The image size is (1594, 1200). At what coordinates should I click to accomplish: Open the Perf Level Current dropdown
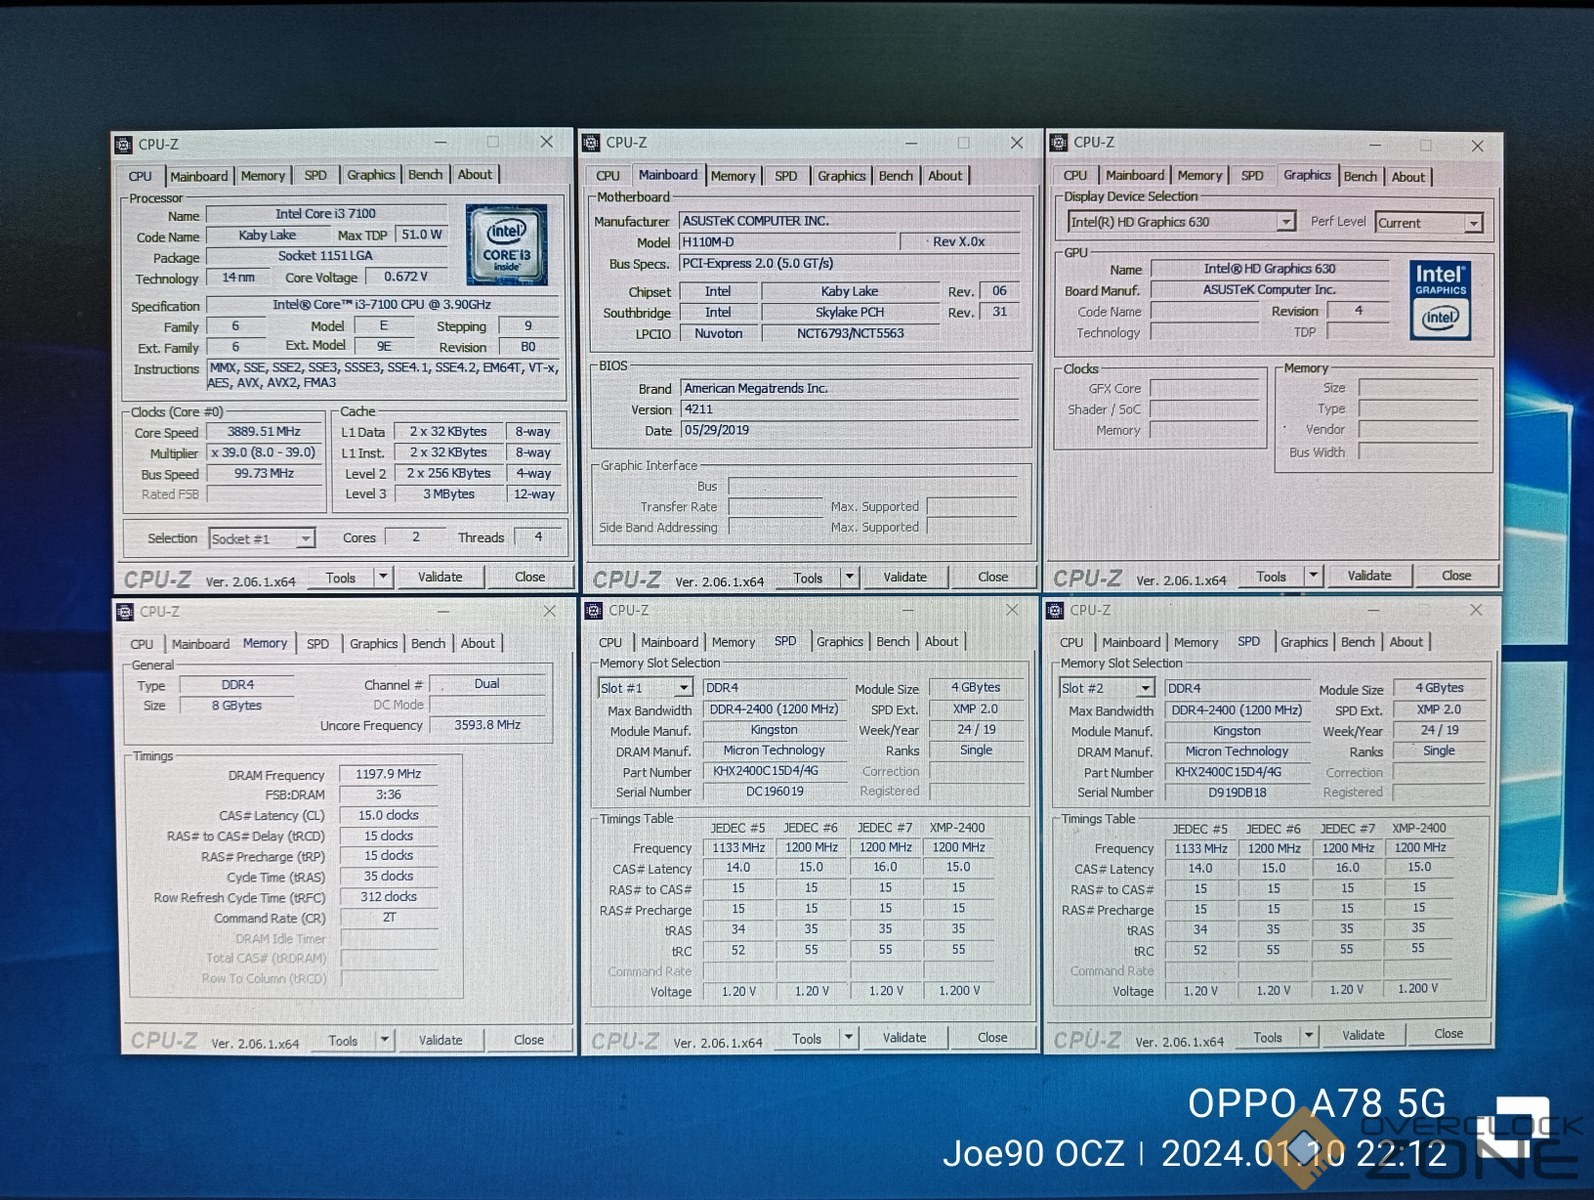click(x=1429, y=223)
